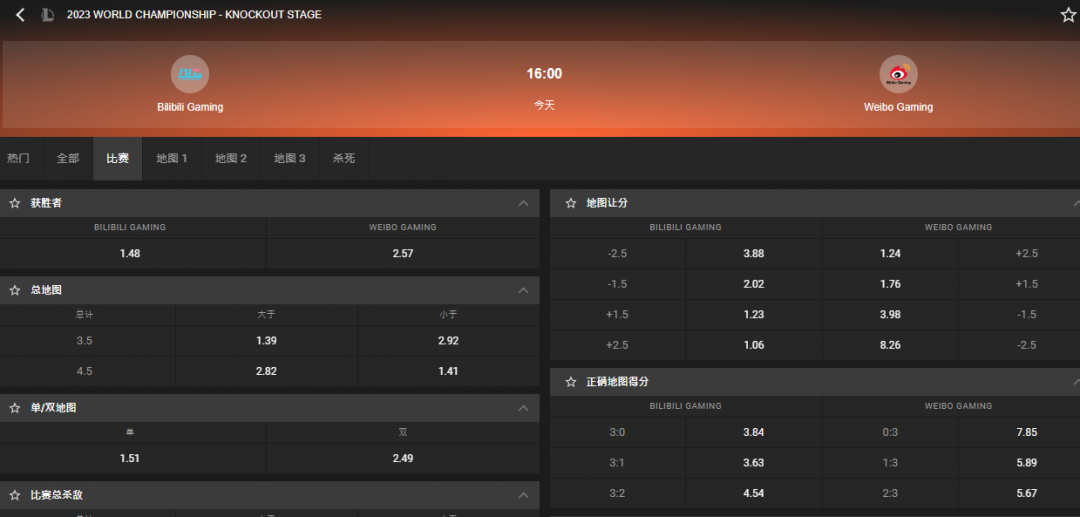
Task: Pick over 3.5 maps at 1.39
Action: (267, 341)
